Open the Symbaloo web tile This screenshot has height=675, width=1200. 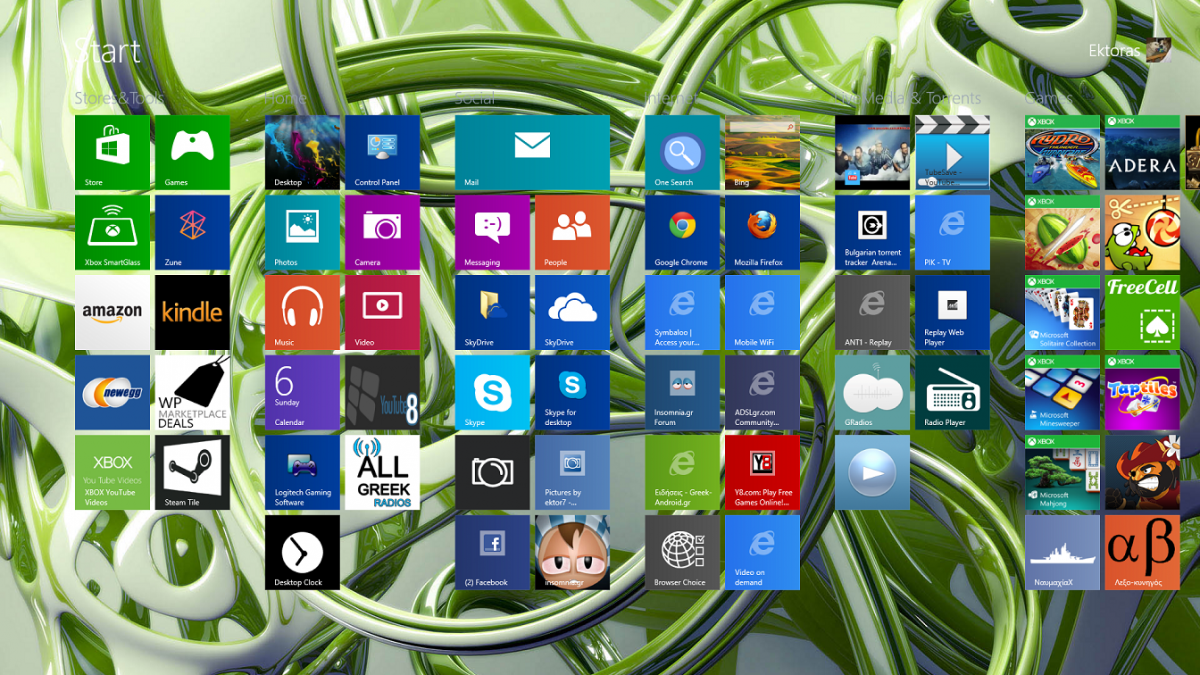click(x=682, y=312)
